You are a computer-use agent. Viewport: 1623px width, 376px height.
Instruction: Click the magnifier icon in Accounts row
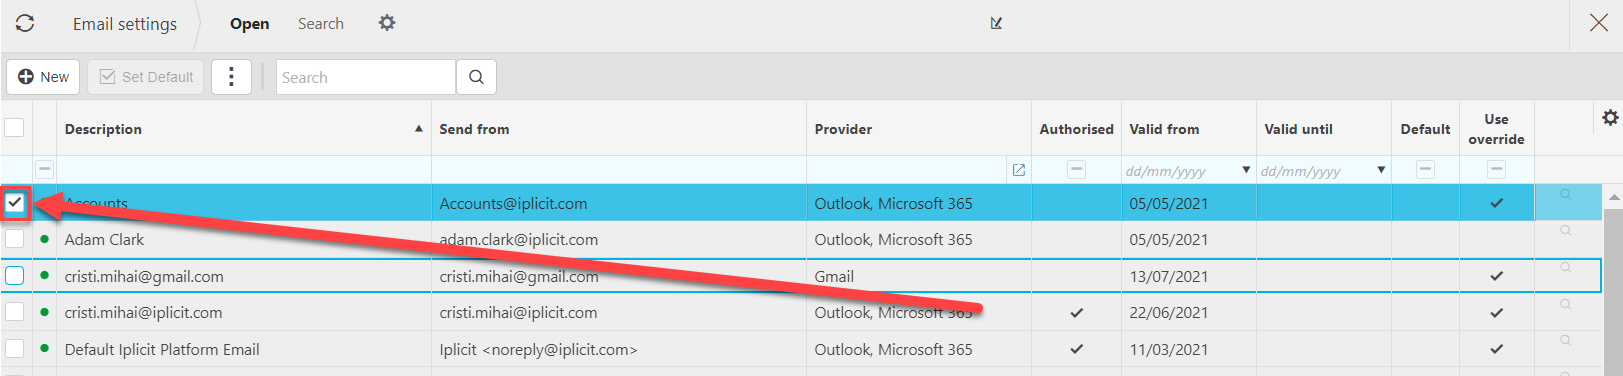(x=1566, y=194)
